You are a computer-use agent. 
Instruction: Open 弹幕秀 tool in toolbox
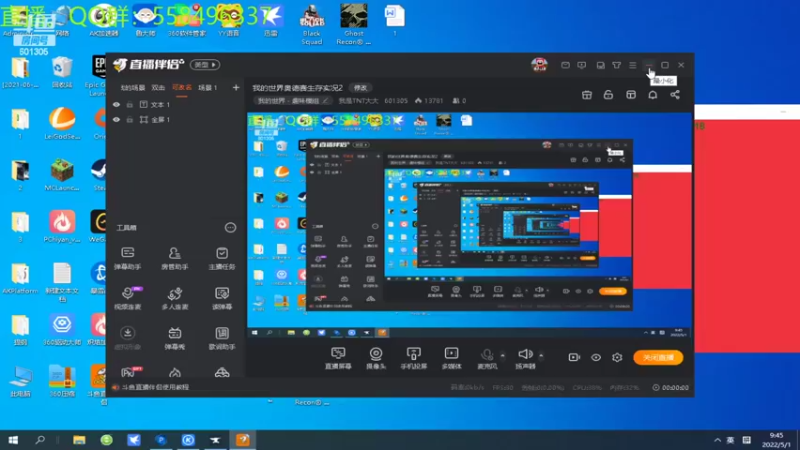tap(174, 338)
